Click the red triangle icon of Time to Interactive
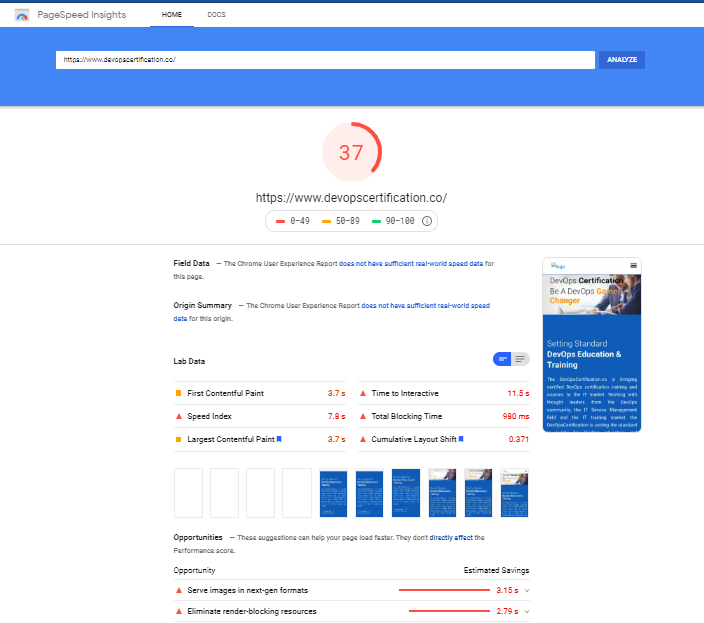The width and height of the screenshot is (704, 623). [363, 393]
